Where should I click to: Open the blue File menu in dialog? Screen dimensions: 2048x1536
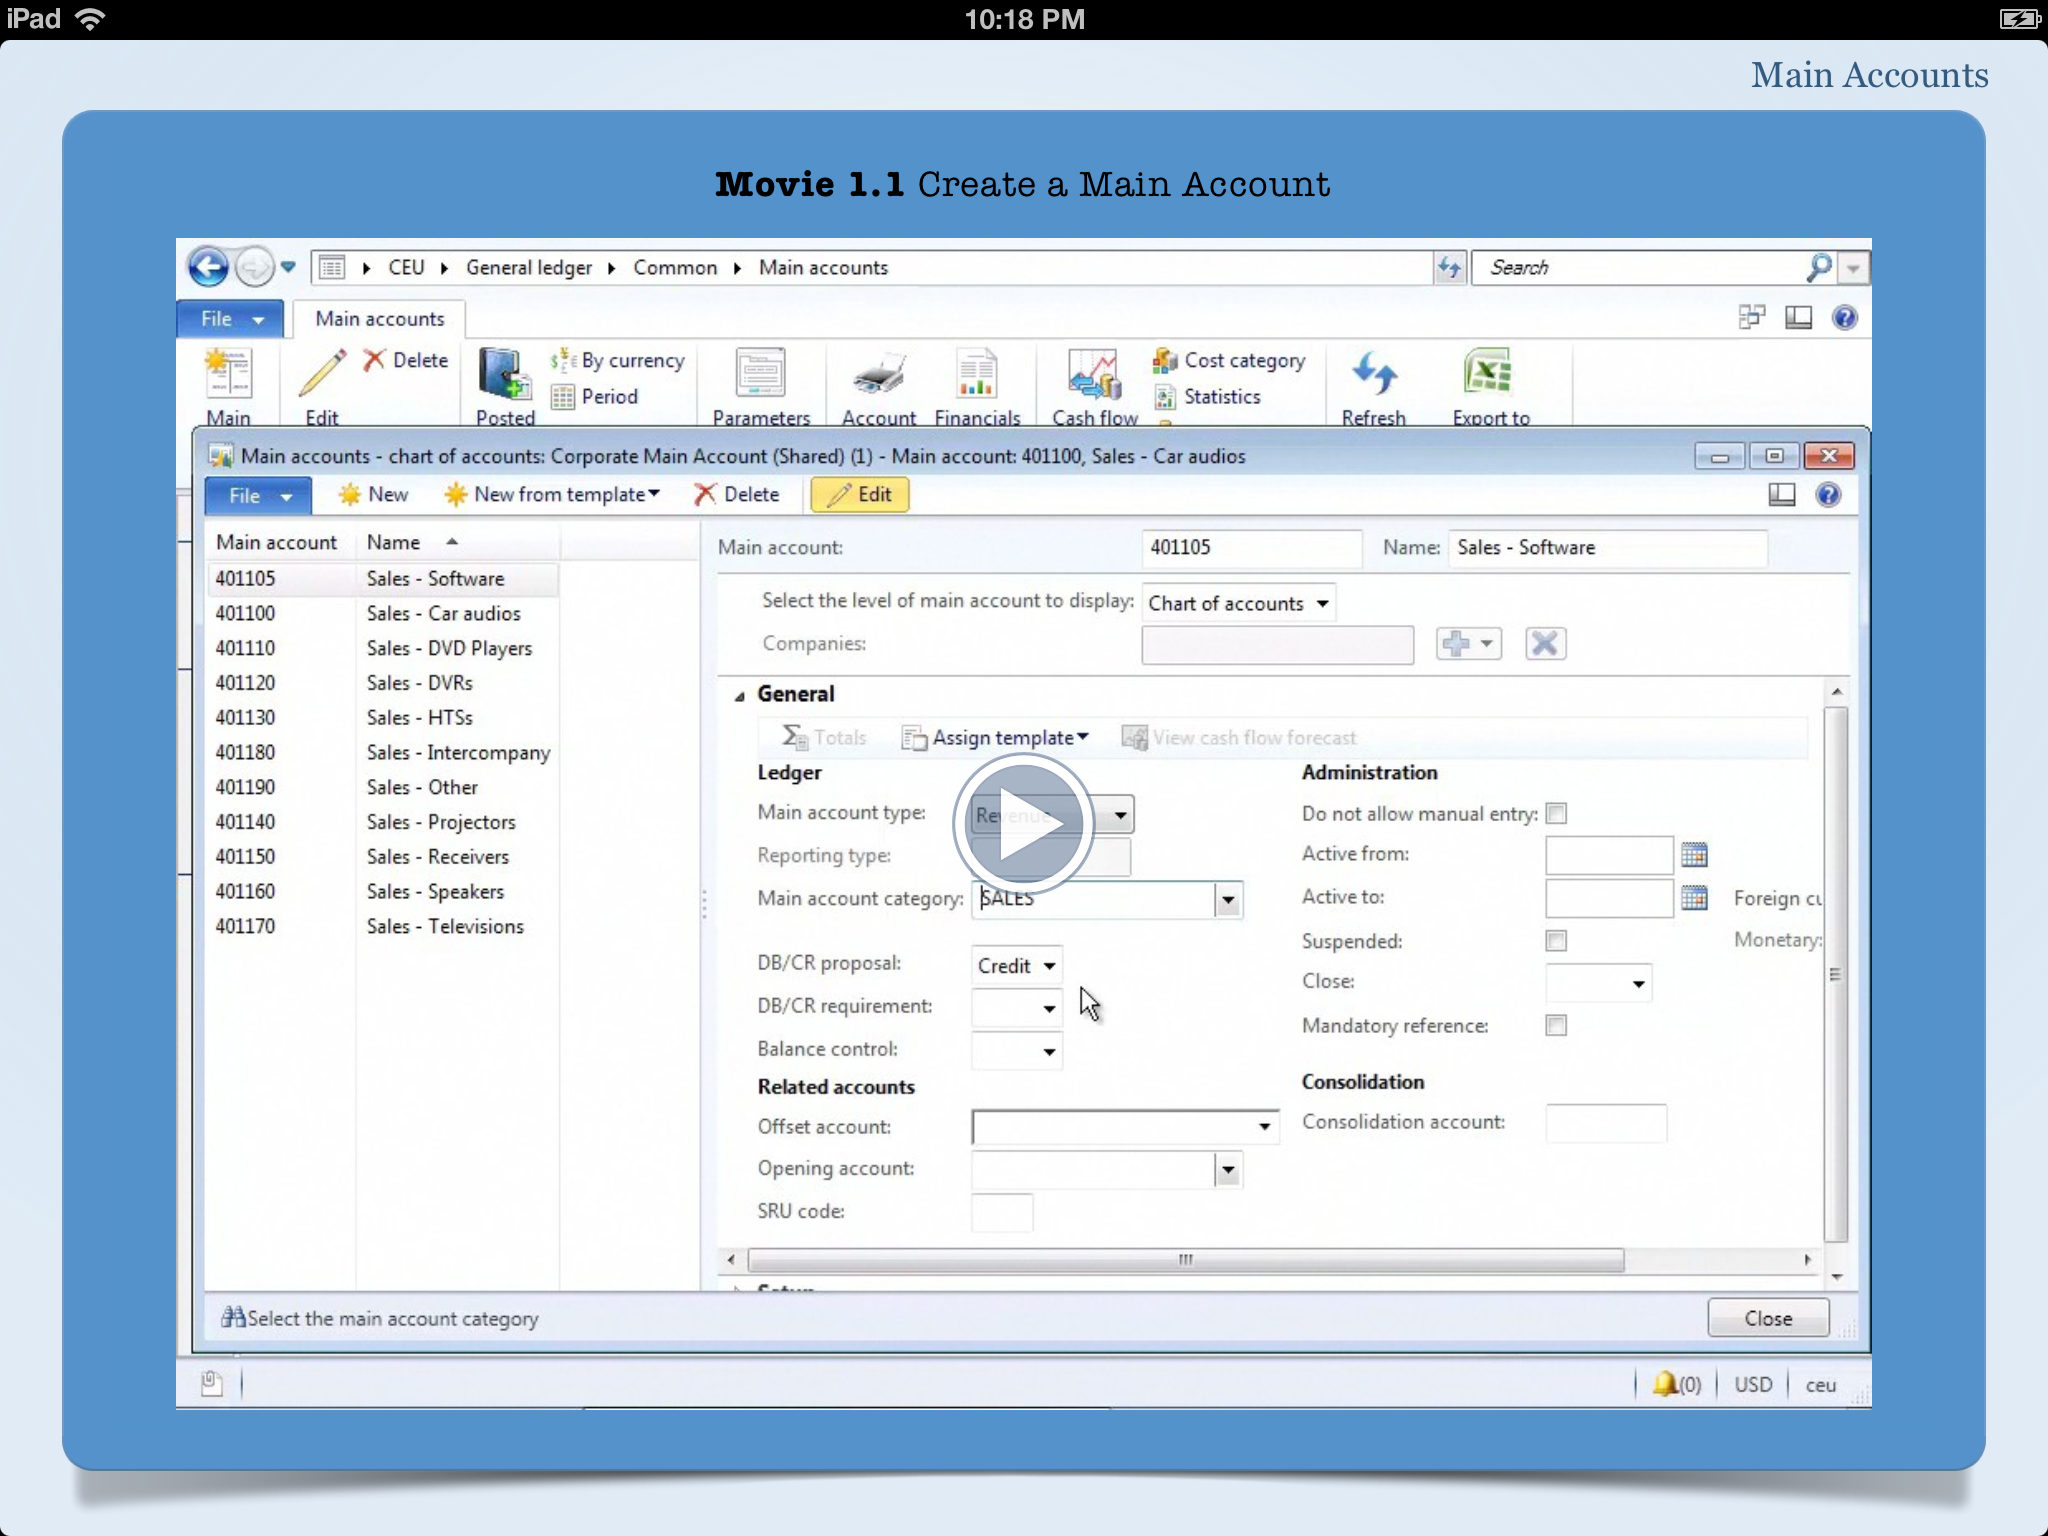(x=258, y=495)
